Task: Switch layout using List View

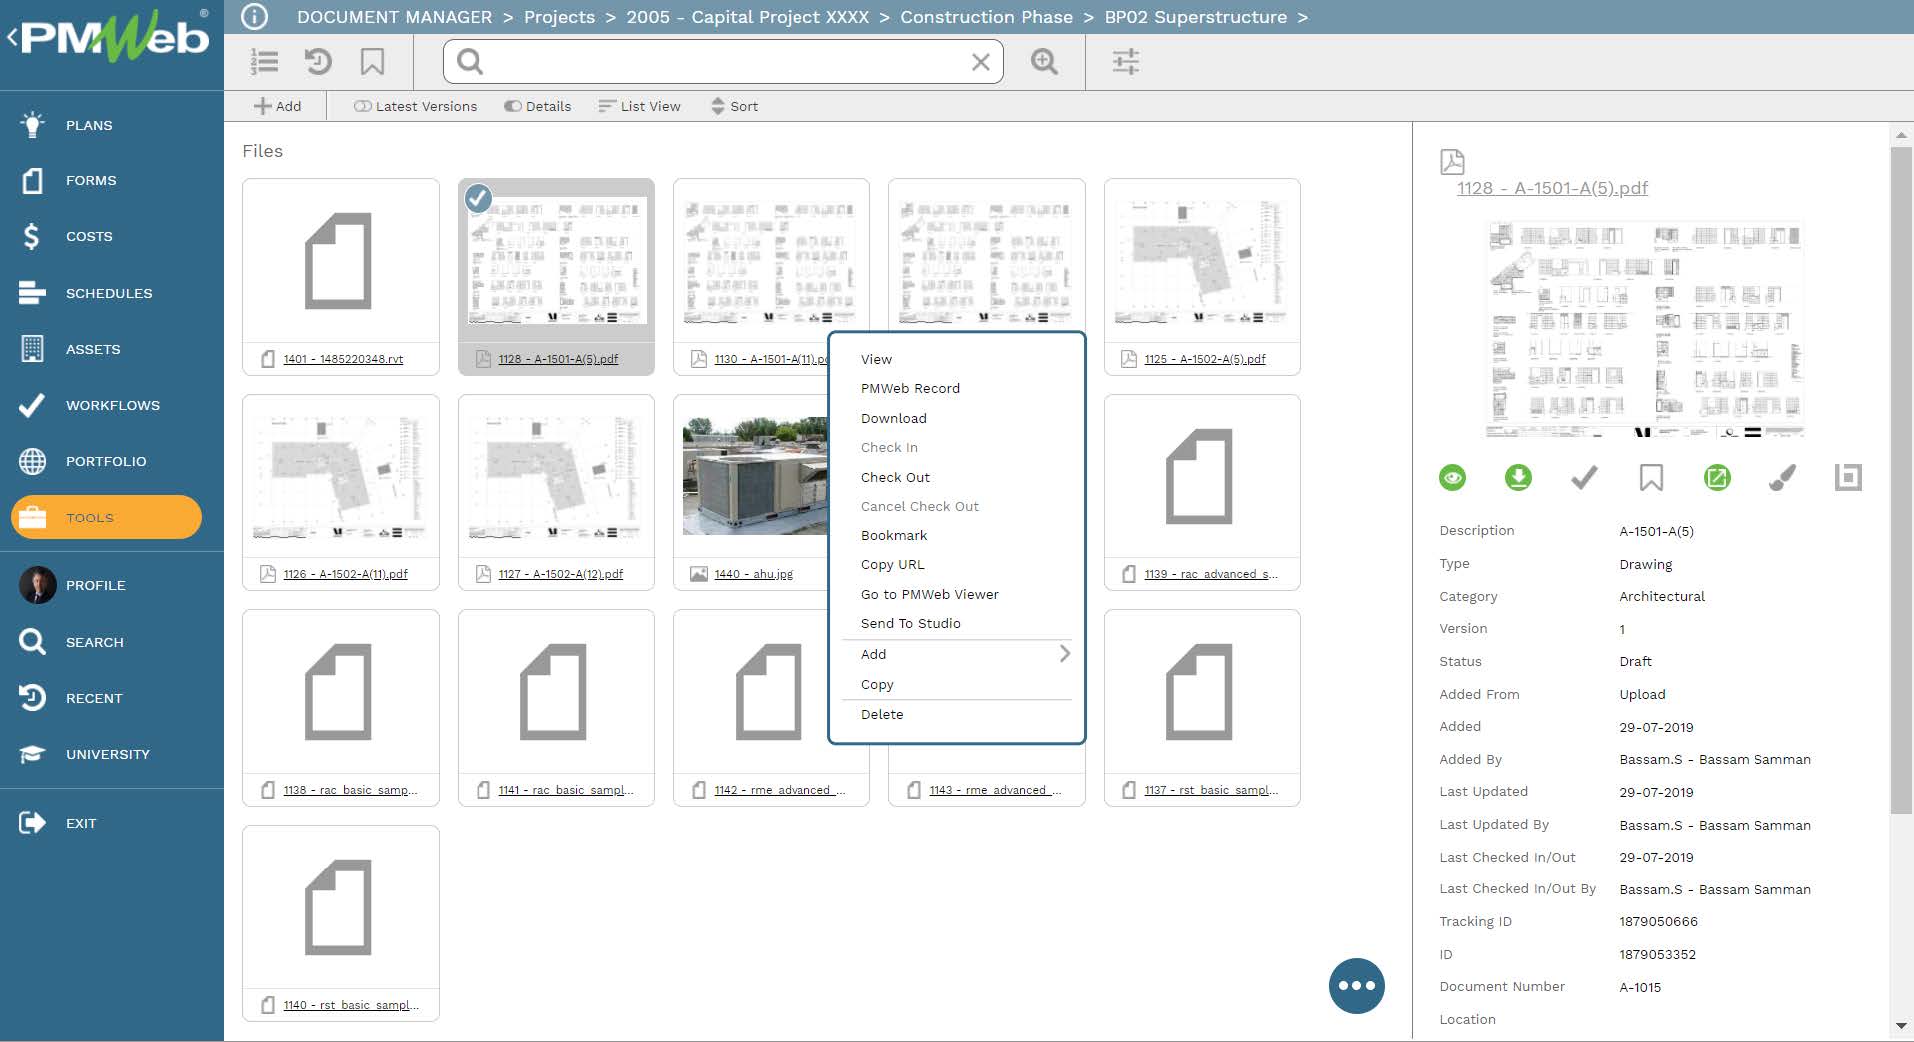Action: [x=639, y=106]
